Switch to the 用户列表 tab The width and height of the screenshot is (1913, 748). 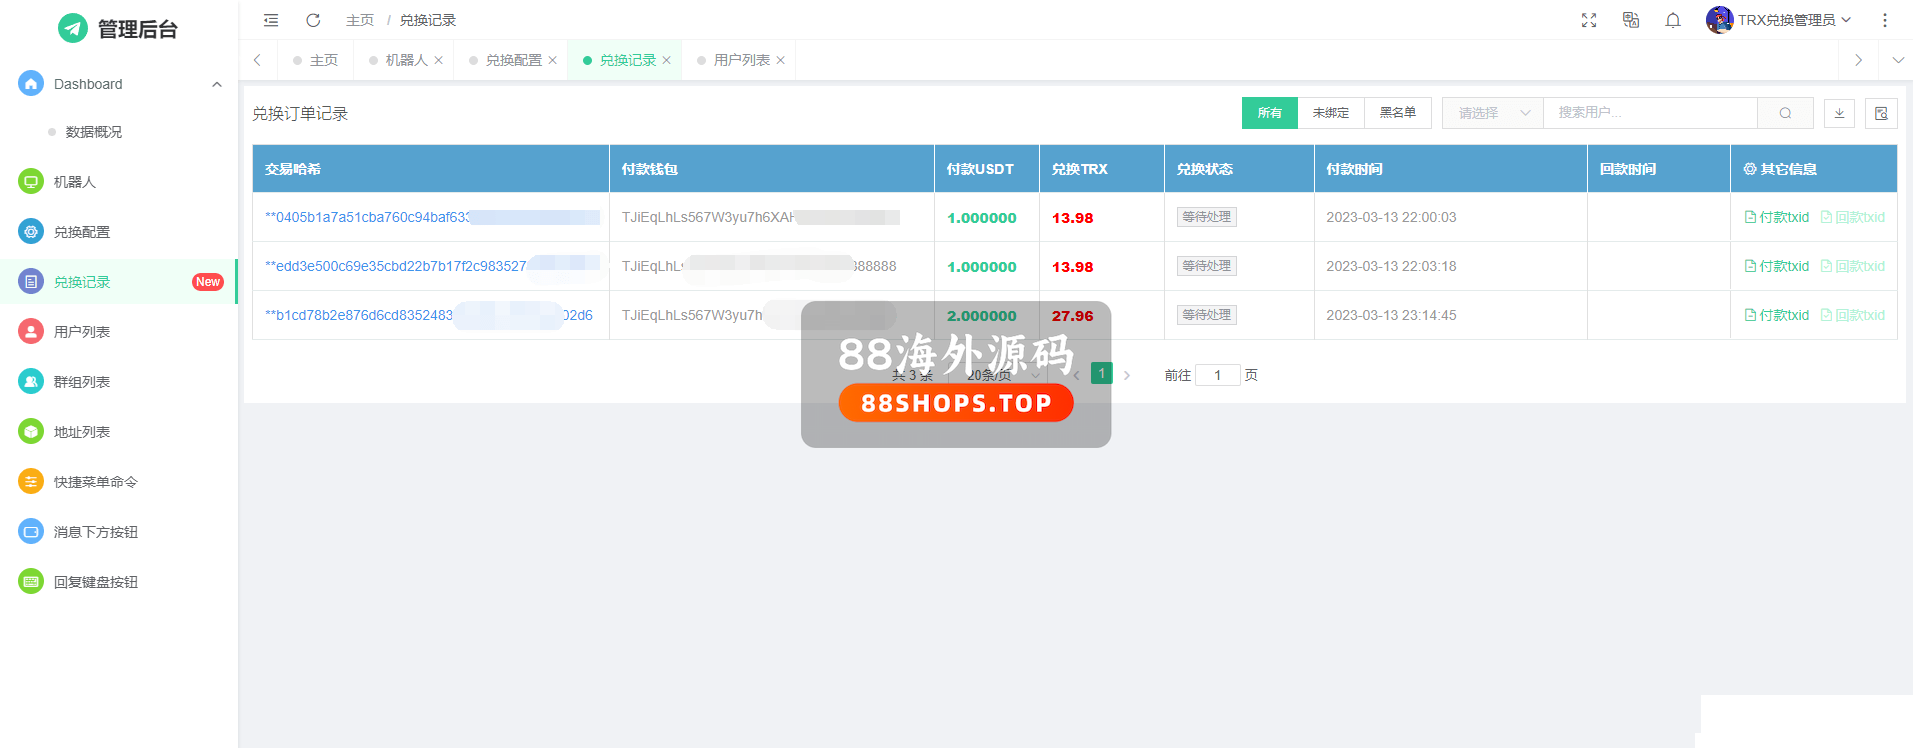pyautogui.click(x=741, y=60)
